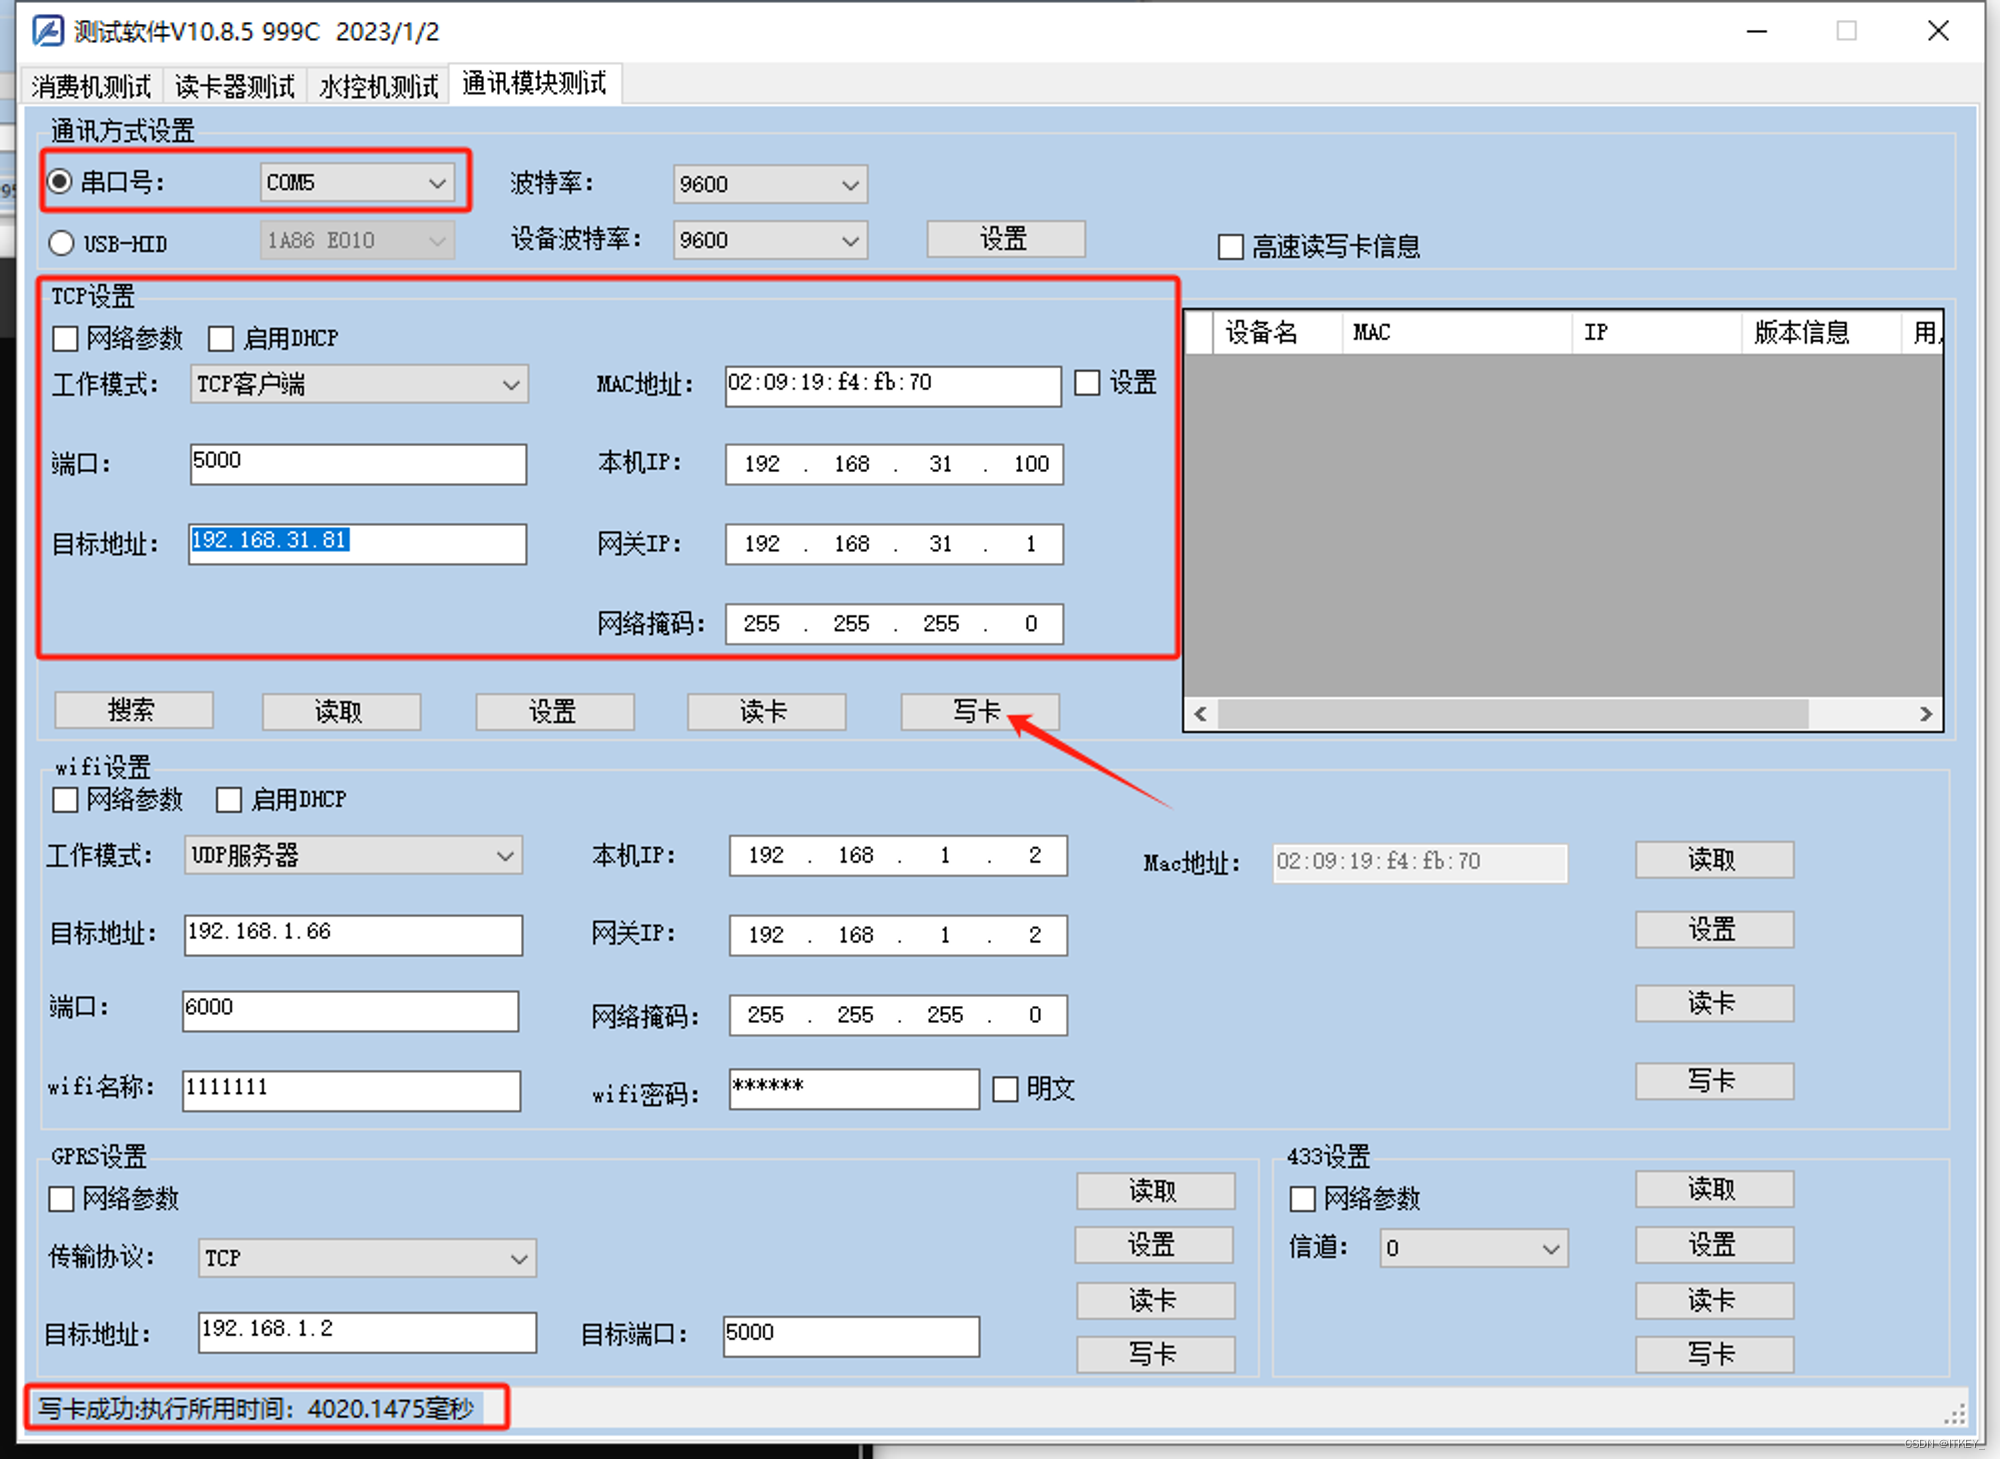Click the status bar resize grip

coord(1955,1414)
